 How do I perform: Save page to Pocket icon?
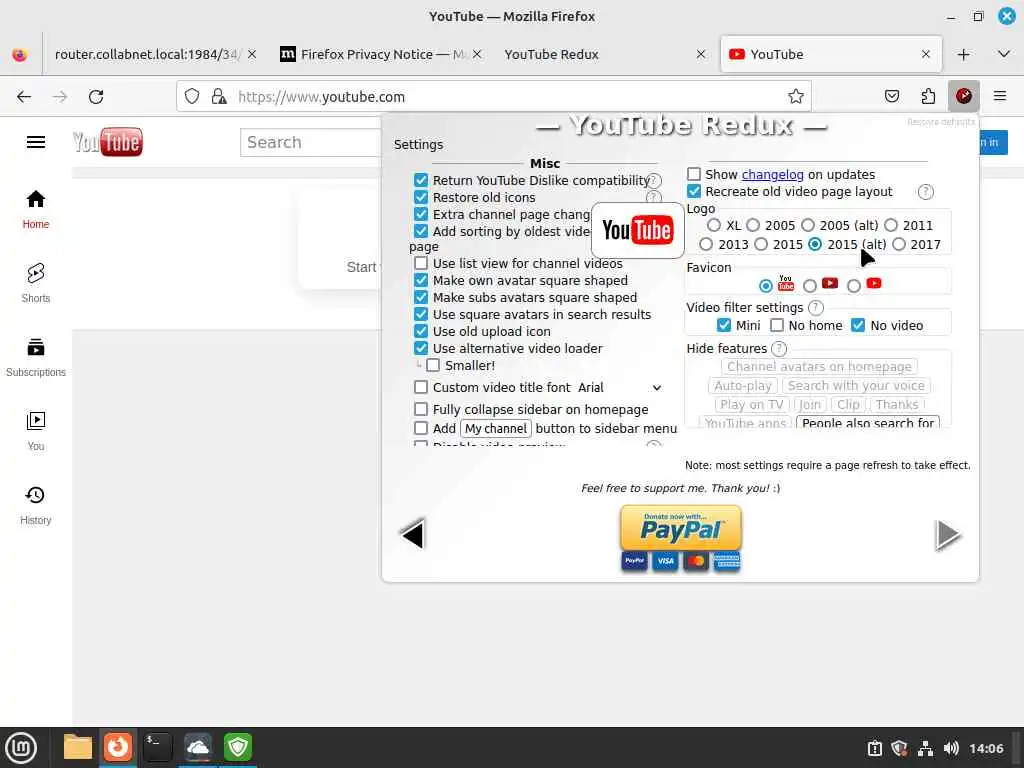click(891, 97)
